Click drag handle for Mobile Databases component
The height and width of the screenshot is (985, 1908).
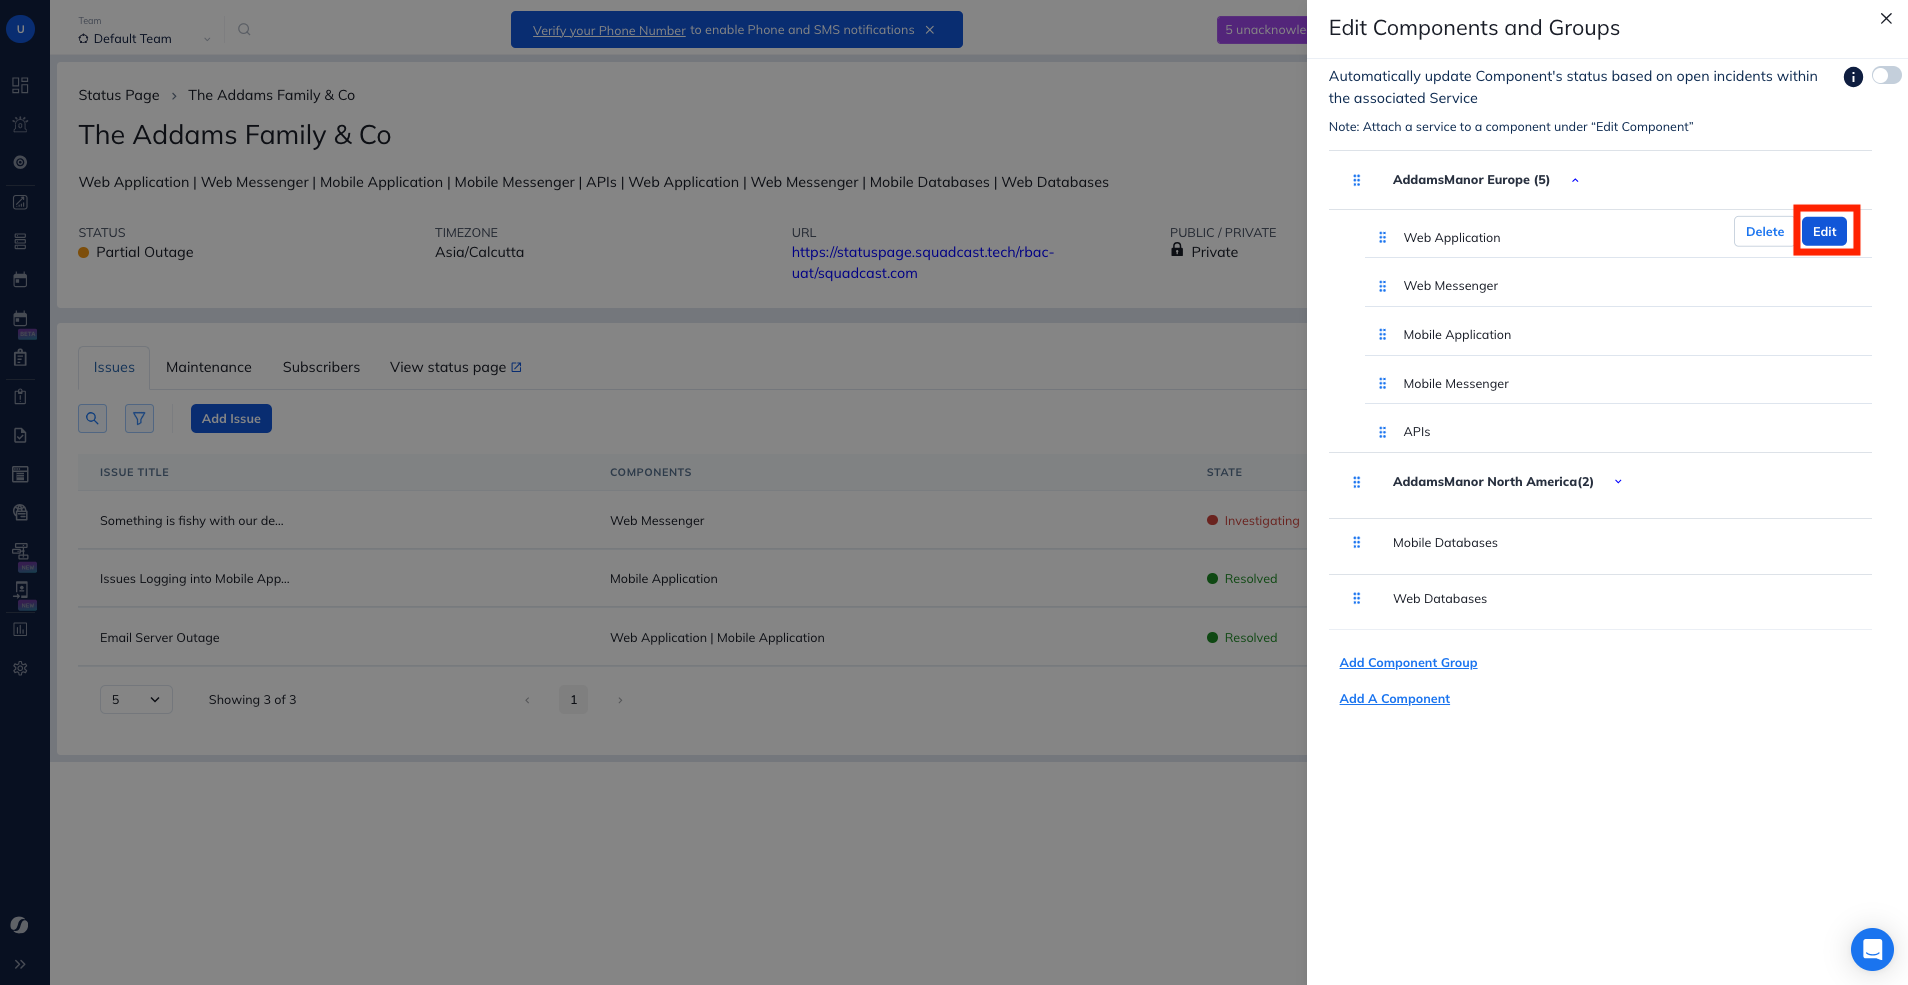1356,543
